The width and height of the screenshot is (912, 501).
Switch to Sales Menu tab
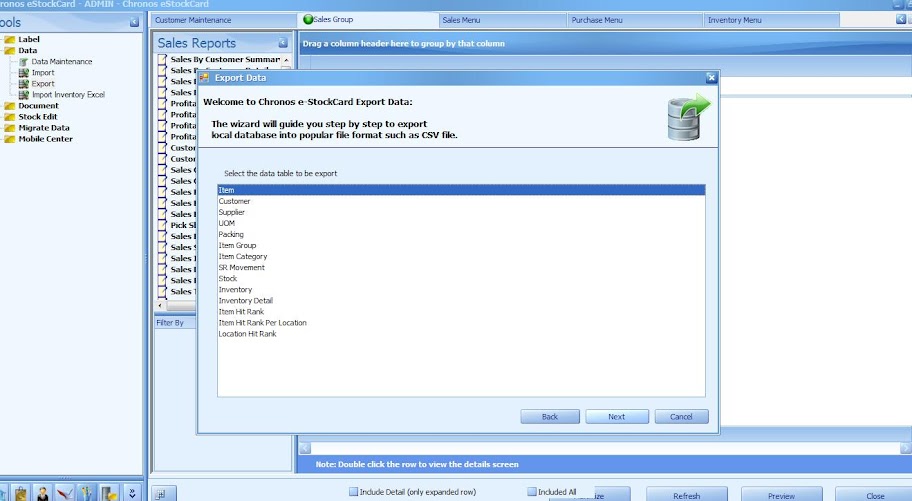pyautogui.click(x=502, y=20)
